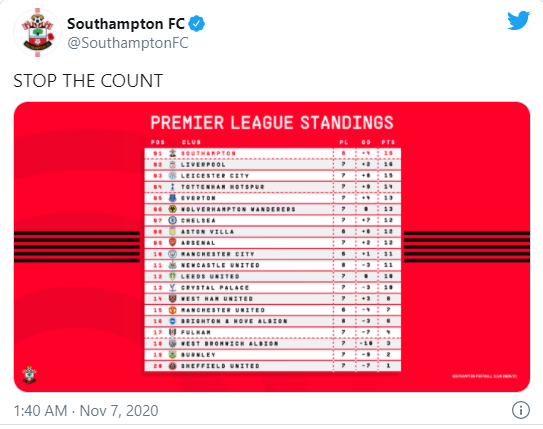
Task: Click the Liverpool crest in standings
Action: tap(172, 164)
